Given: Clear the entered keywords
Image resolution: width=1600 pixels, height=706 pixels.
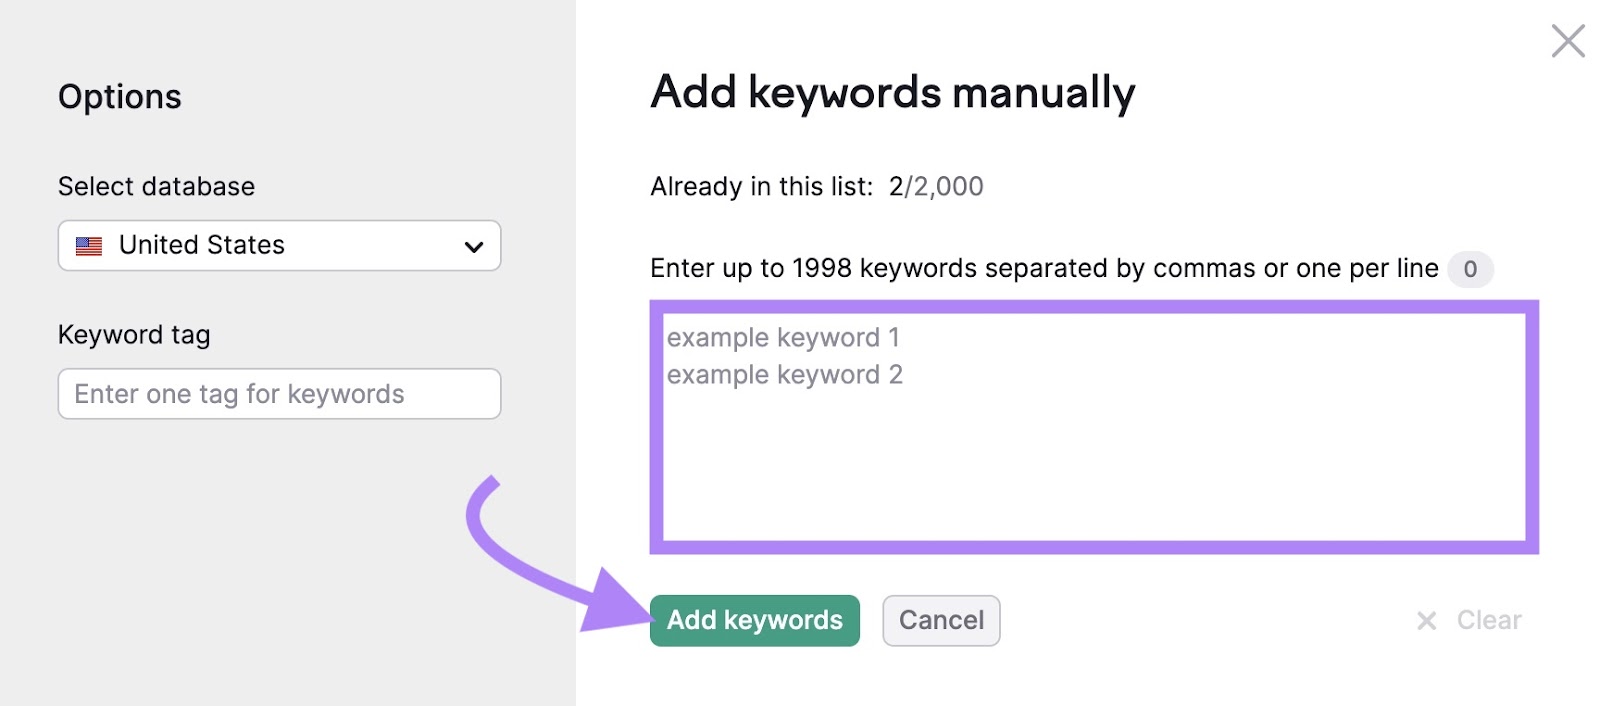Looking at the screenshot, I should pos(1468,620).
